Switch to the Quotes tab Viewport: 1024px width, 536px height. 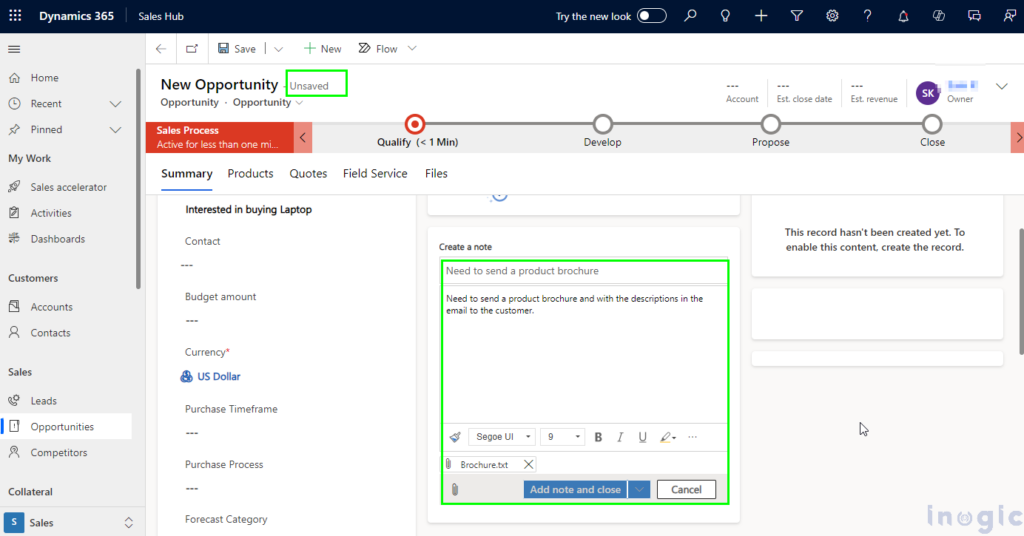point(308,174)
